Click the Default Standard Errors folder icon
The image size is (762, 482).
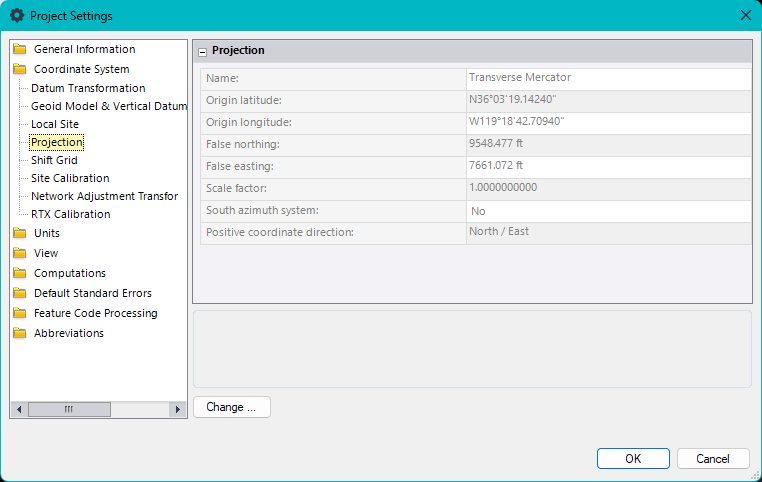click(20, 293)
